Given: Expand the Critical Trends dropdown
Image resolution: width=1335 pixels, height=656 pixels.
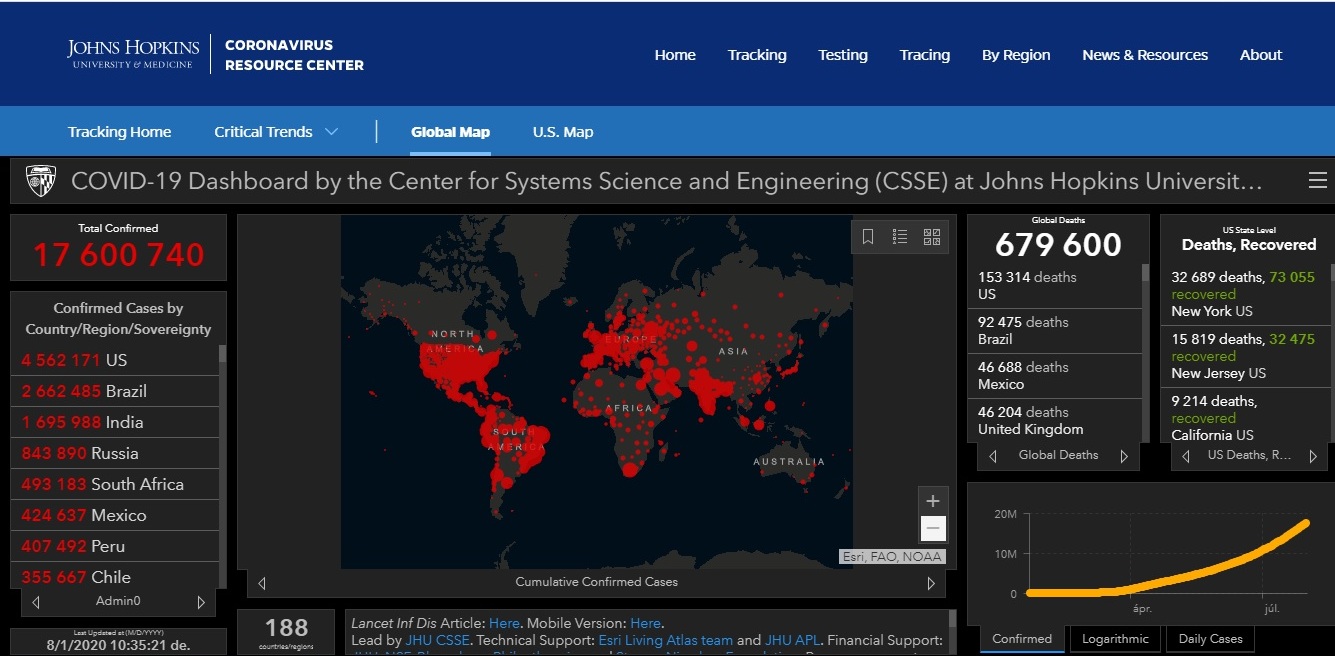Looking at the screenshot, I should coord(276,132).
